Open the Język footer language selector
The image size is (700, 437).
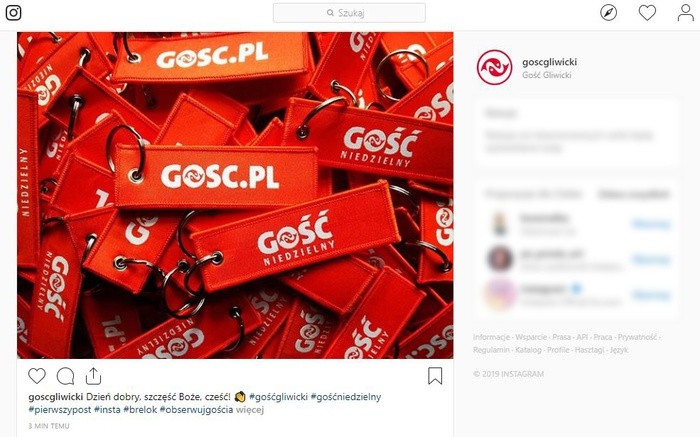pyautogui.click(x=619, y=350)
